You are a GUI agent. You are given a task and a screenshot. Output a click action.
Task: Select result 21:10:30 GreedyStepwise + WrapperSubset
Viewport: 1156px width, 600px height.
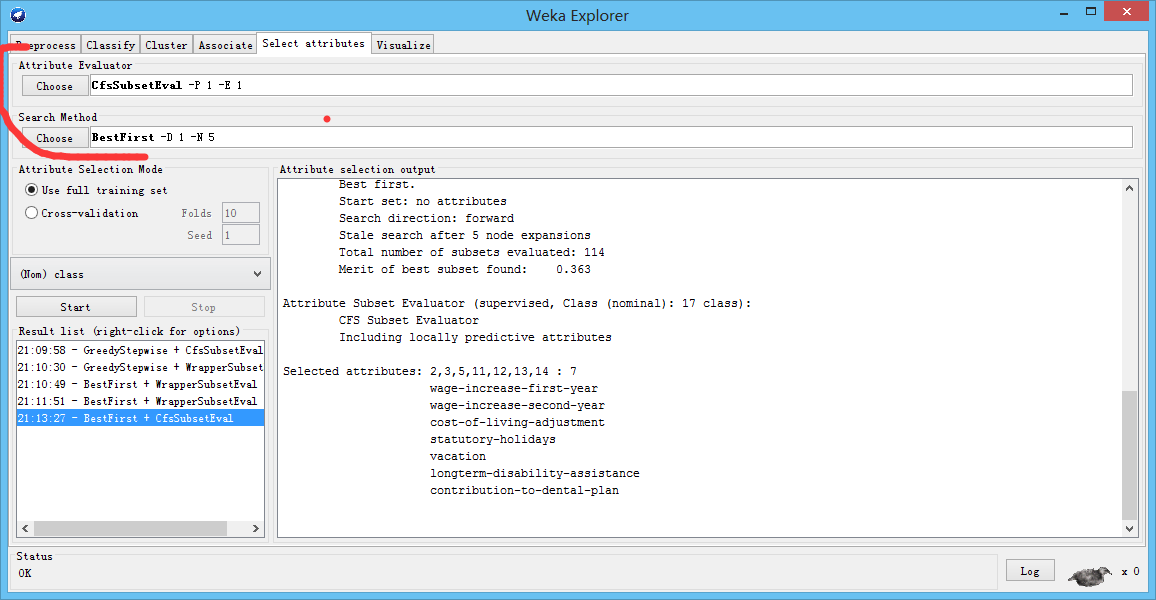(140, 367)
